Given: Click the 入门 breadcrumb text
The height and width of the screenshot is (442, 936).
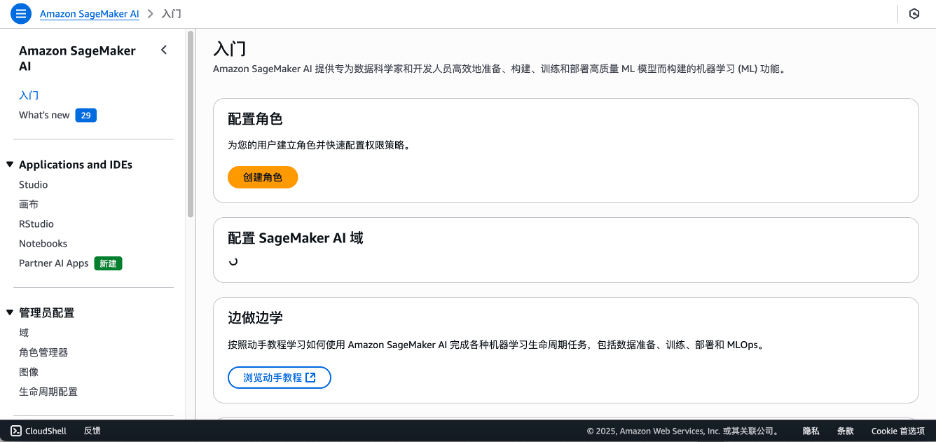Looking at the screenshot, I should coord(171,14).
